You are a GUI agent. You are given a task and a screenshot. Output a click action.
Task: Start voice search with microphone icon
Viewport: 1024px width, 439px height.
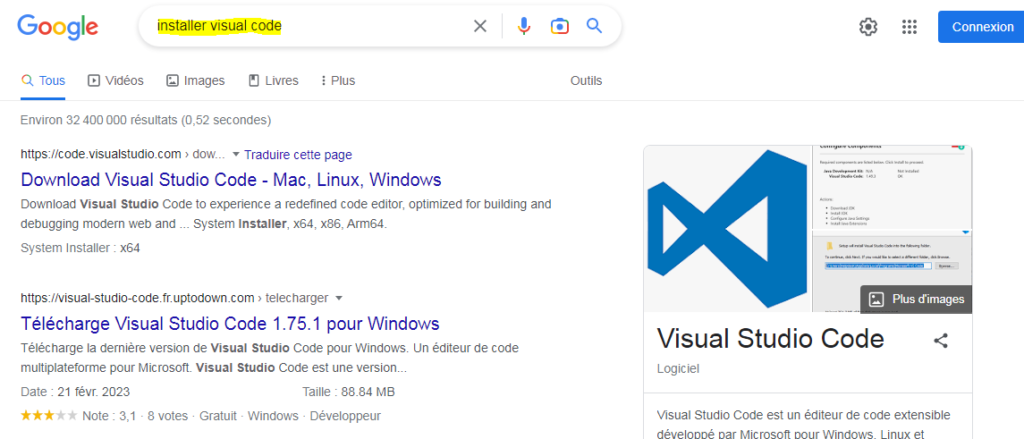point(523,26)
